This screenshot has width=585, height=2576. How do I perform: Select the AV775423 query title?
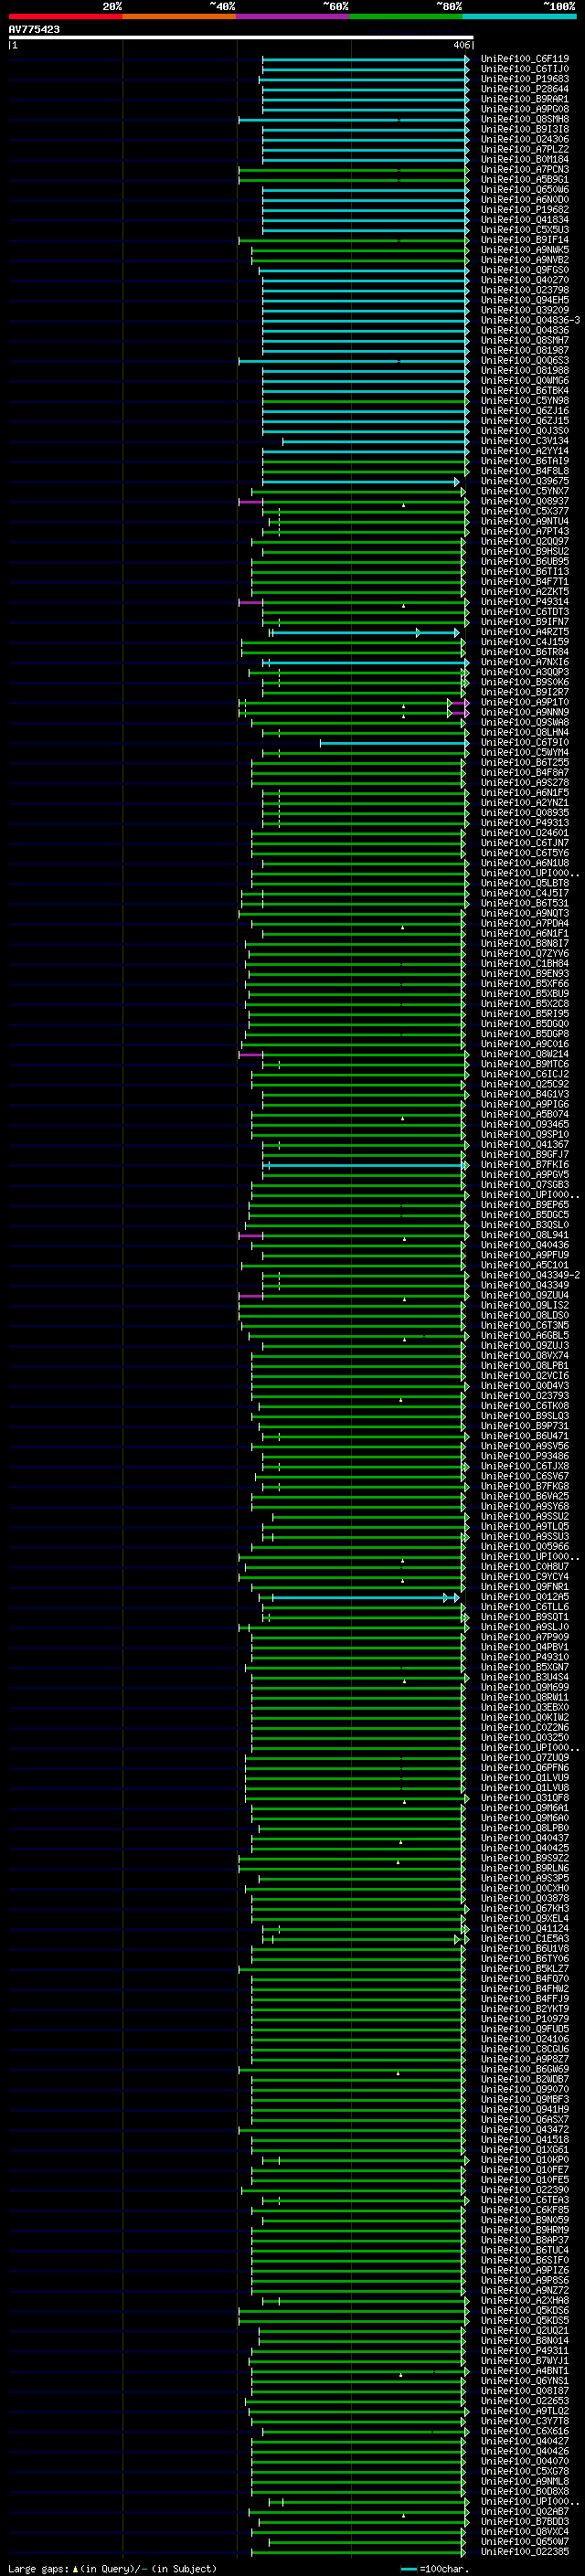pyautogui.click(x=34, y=29)
